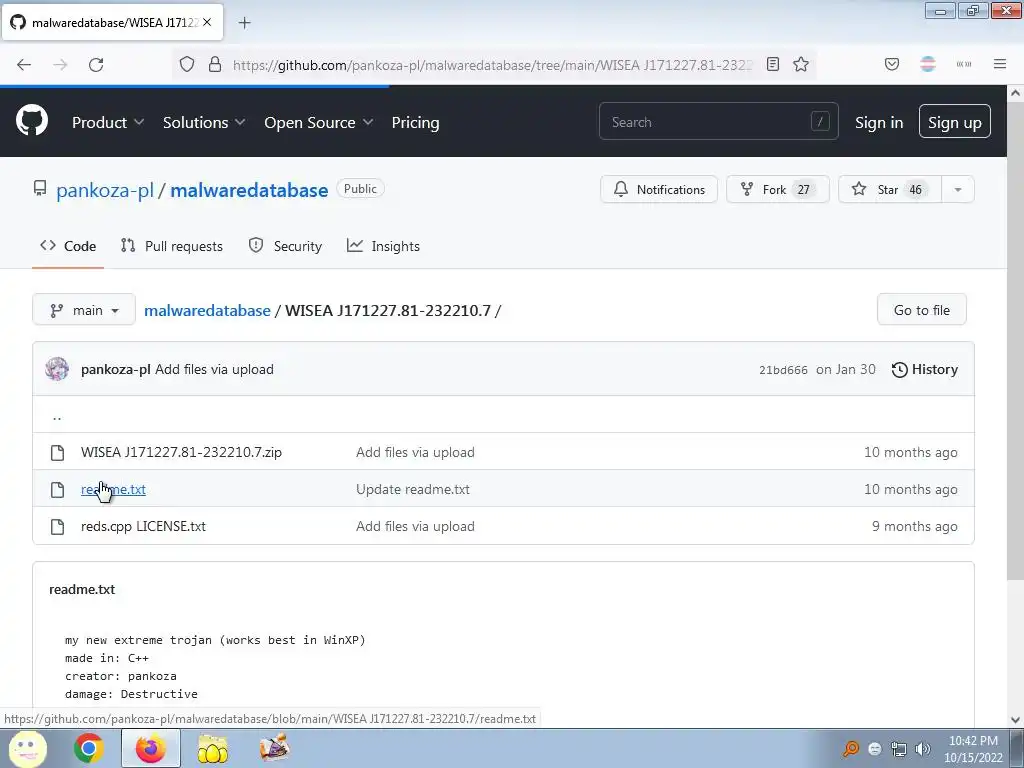1024x768 pixels.
Task: Open the Firefox hamburger menu
Action: point(999,64)
